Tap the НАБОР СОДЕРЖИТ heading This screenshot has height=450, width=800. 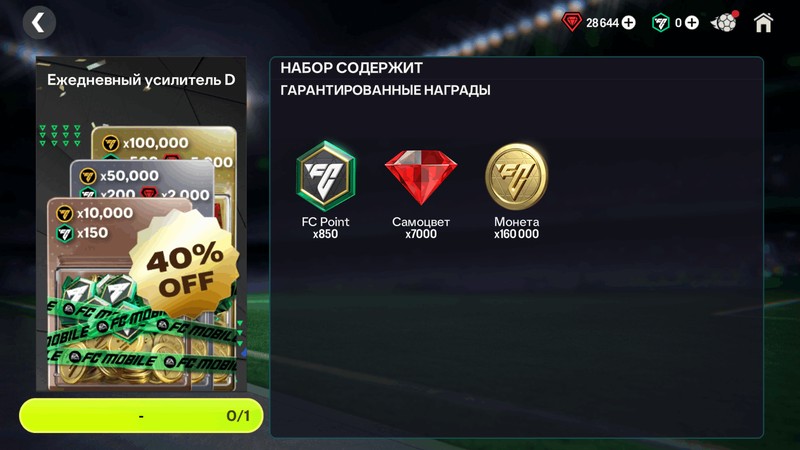pyautogui.click(x=352, y=68)
